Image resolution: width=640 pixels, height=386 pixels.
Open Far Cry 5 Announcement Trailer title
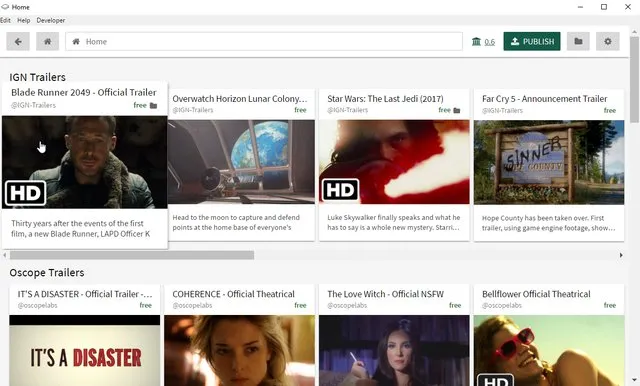[x=544, y=99]
